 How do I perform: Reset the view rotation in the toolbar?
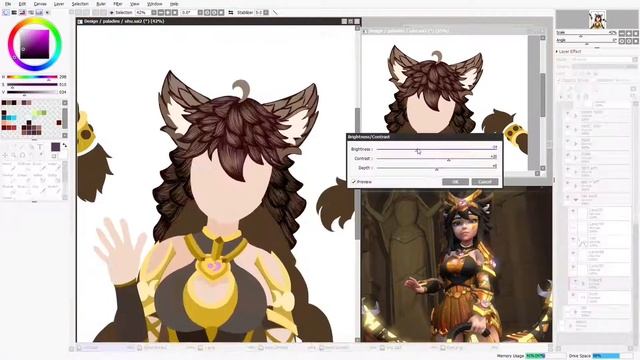pos(221,12)
